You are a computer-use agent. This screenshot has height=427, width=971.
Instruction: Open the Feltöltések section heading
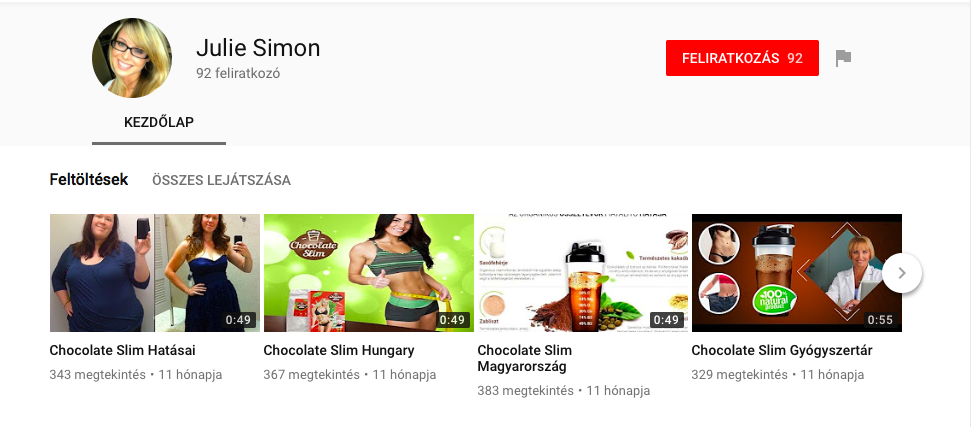point(89,180)
